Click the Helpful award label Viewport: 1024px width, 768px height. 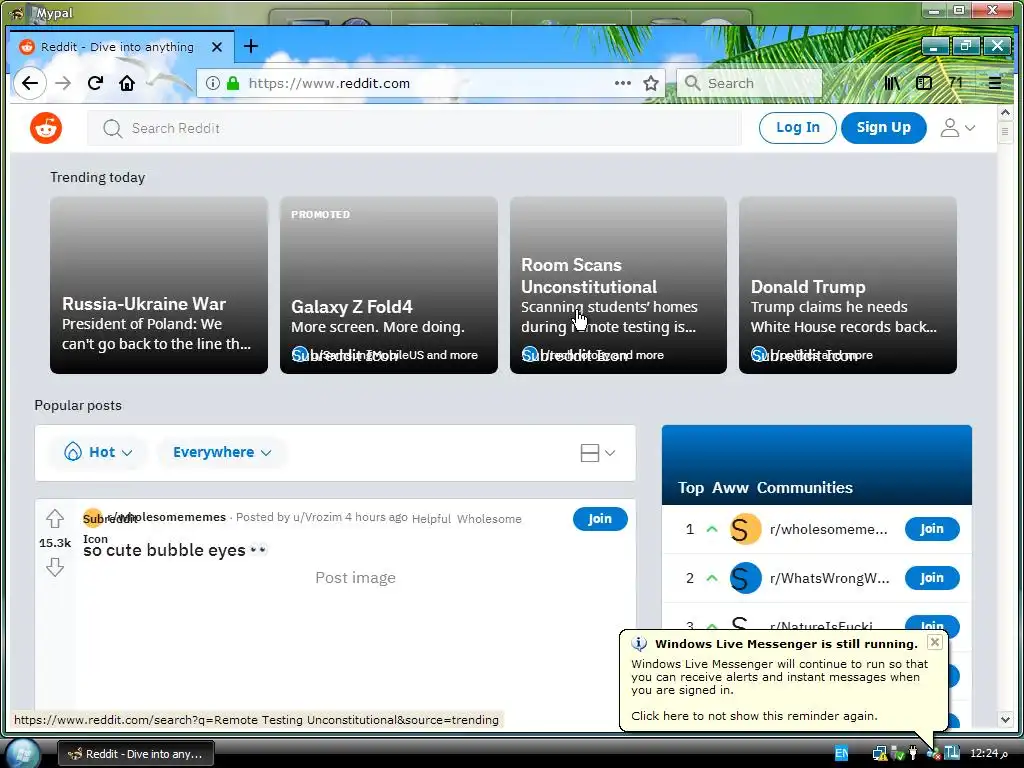431,519
